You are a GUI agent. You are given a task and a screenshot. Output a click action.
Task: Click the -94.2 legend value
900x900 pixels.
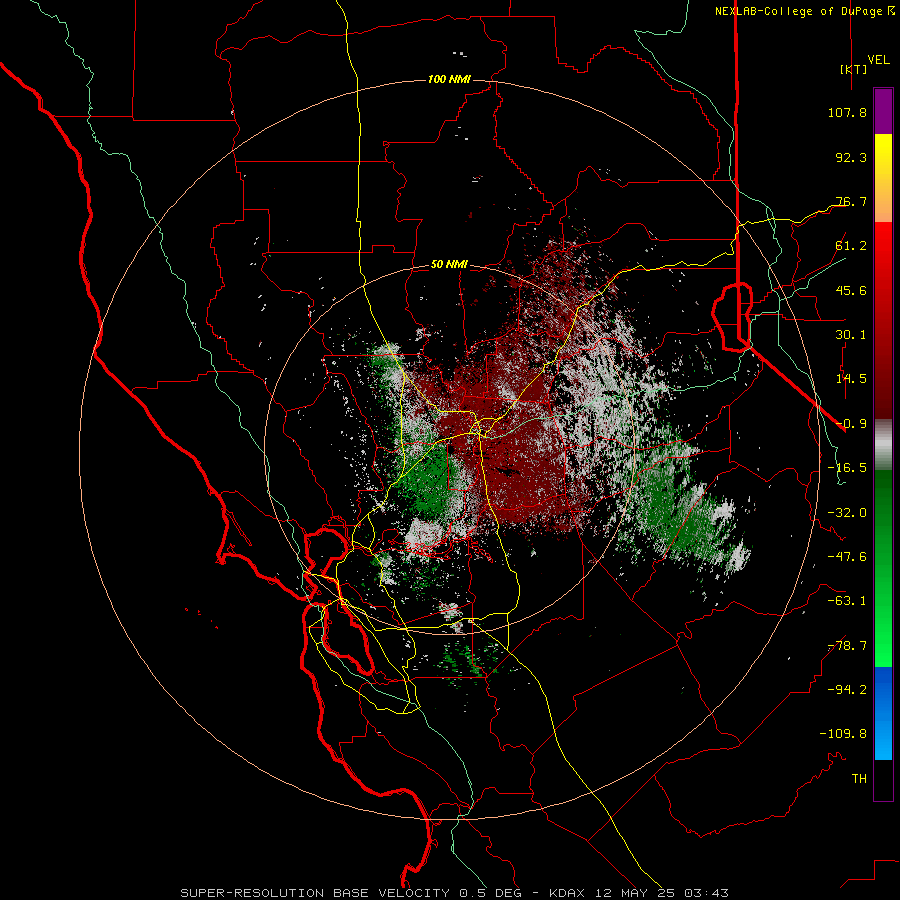pos(847,690)
